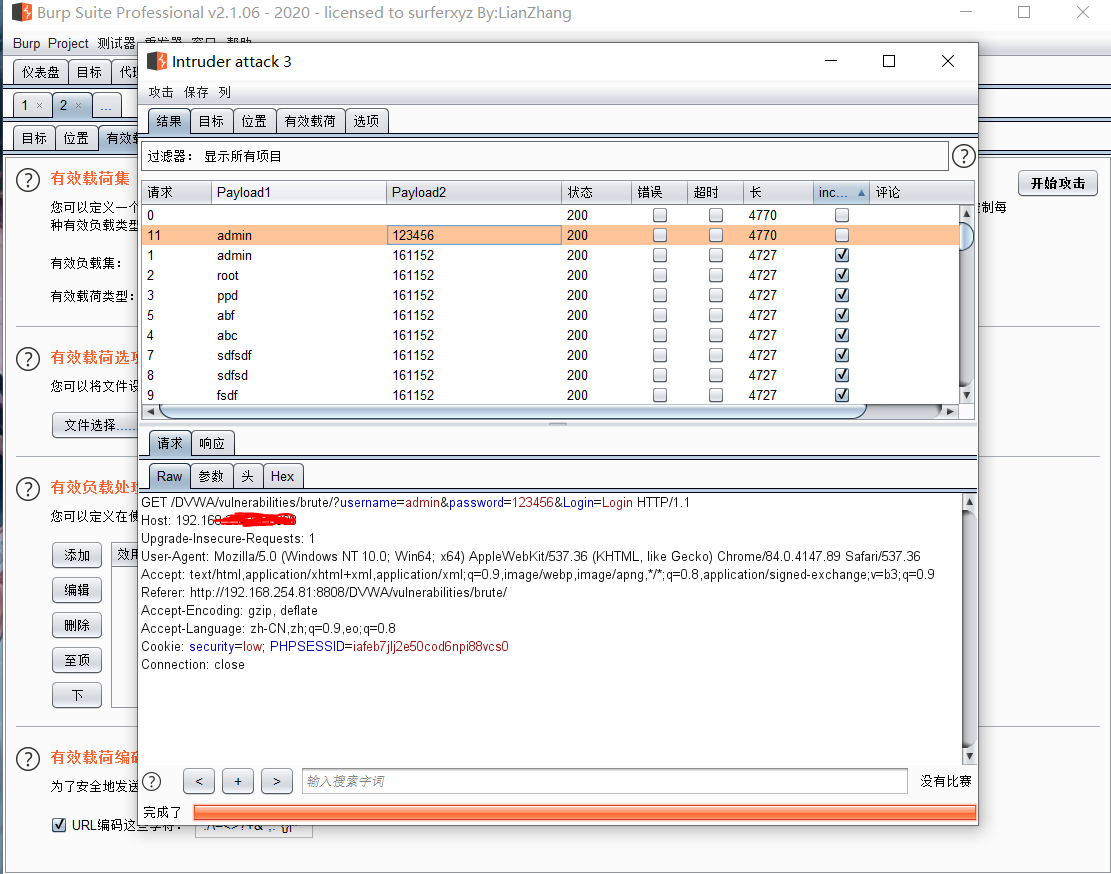
Task: Click the previous match (<) button
Action: click(x=199, y=781)
